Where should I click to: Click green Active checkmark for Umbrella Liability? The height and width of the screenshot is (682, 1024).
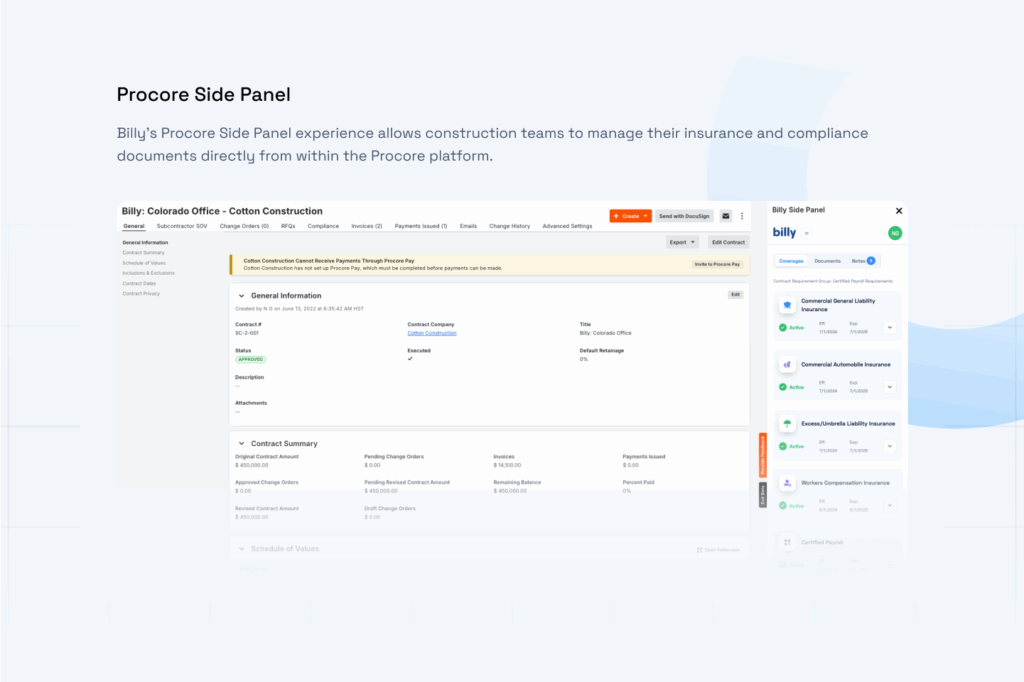click(x=782, y=447)
